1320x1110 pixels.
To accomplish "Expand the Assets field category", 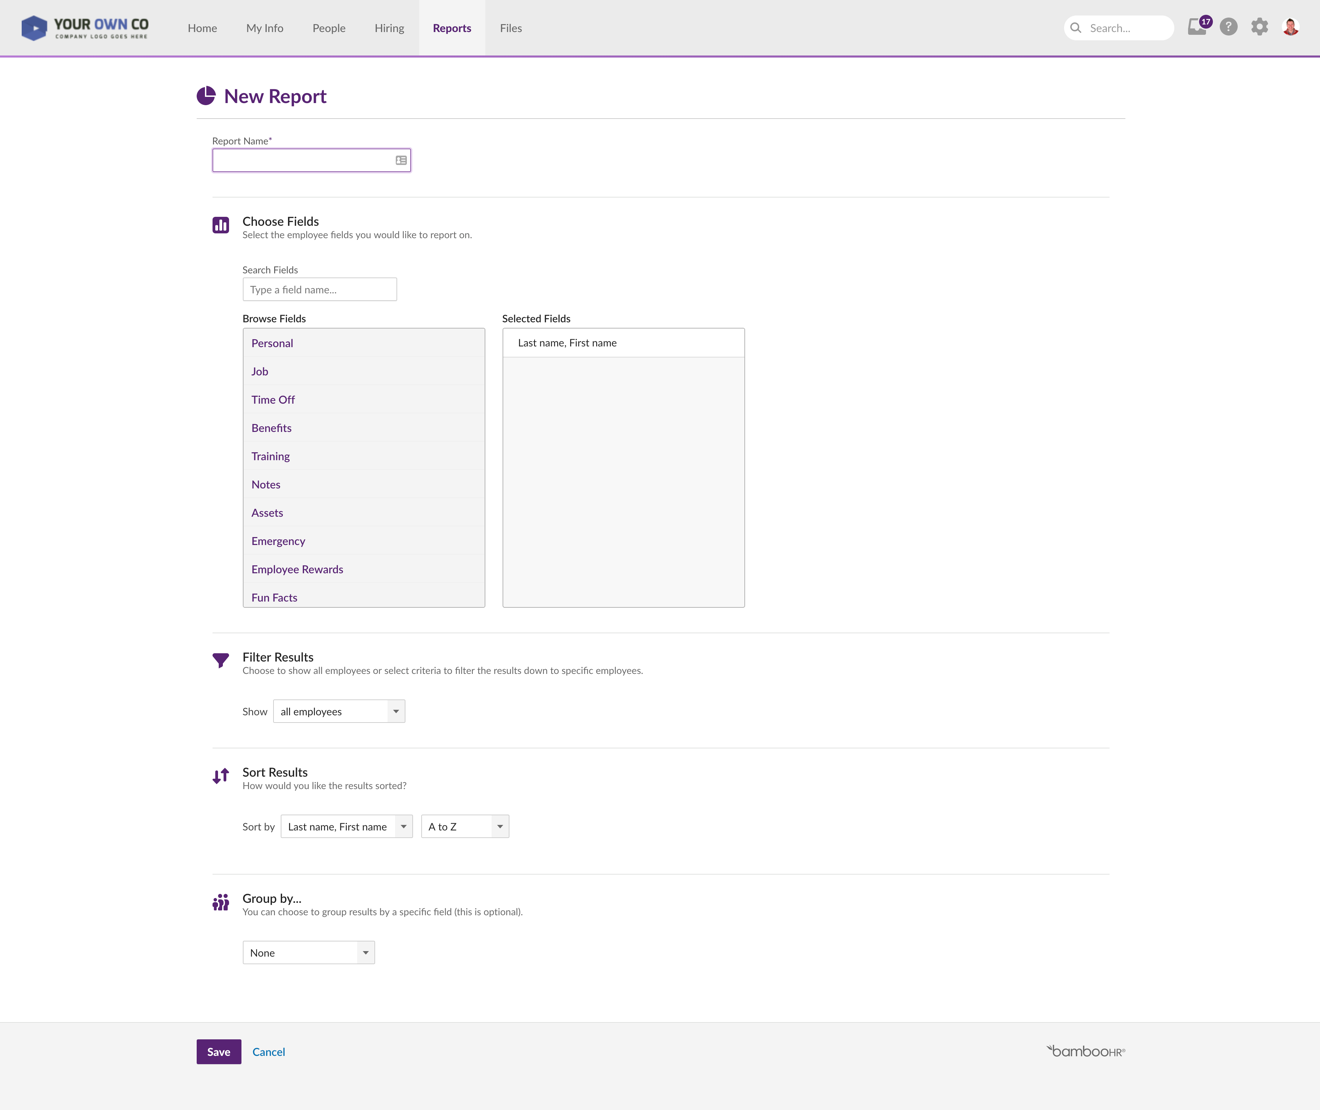I will point(364,512).
